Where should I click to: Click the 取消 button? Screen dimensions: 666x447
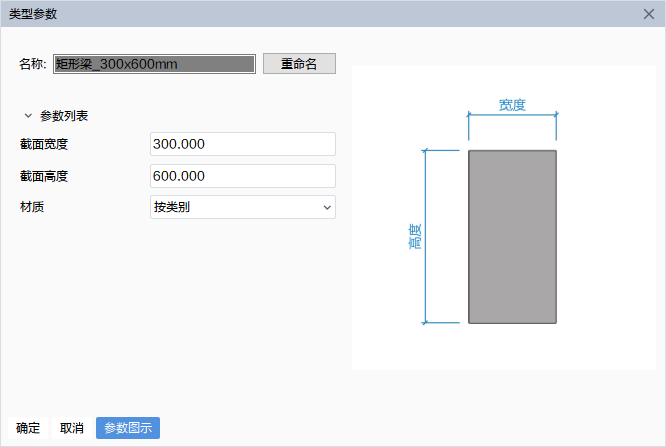(72, 428)
